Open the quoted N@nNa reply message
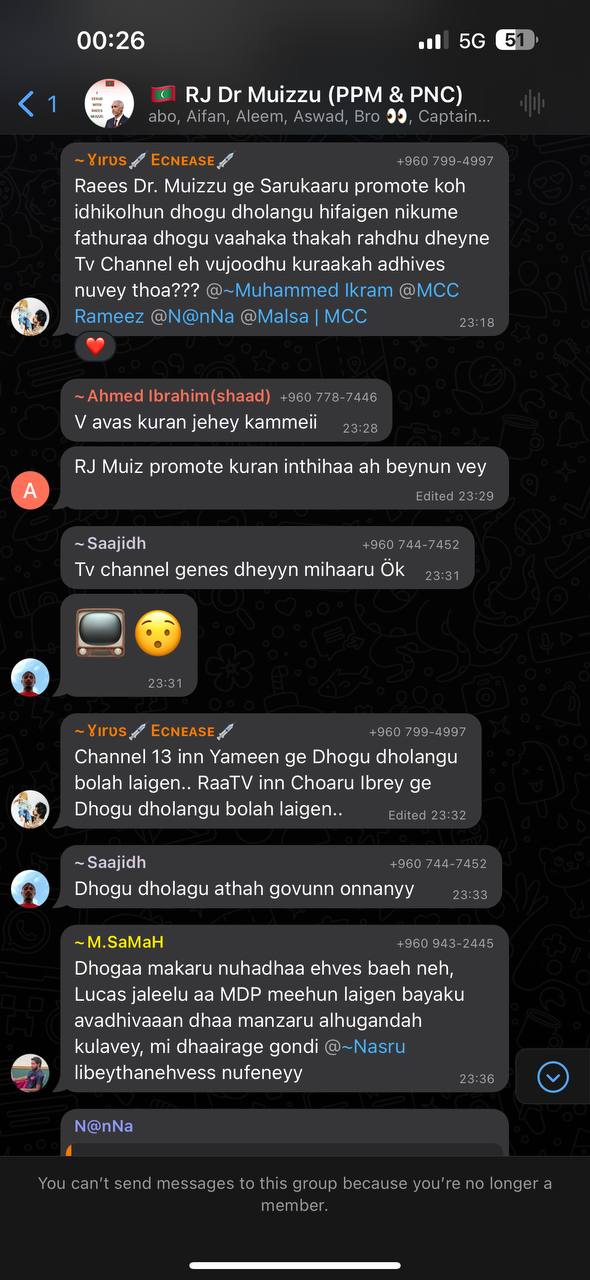The height and width of the screenshot is (1280, 590). point(285,1133)
